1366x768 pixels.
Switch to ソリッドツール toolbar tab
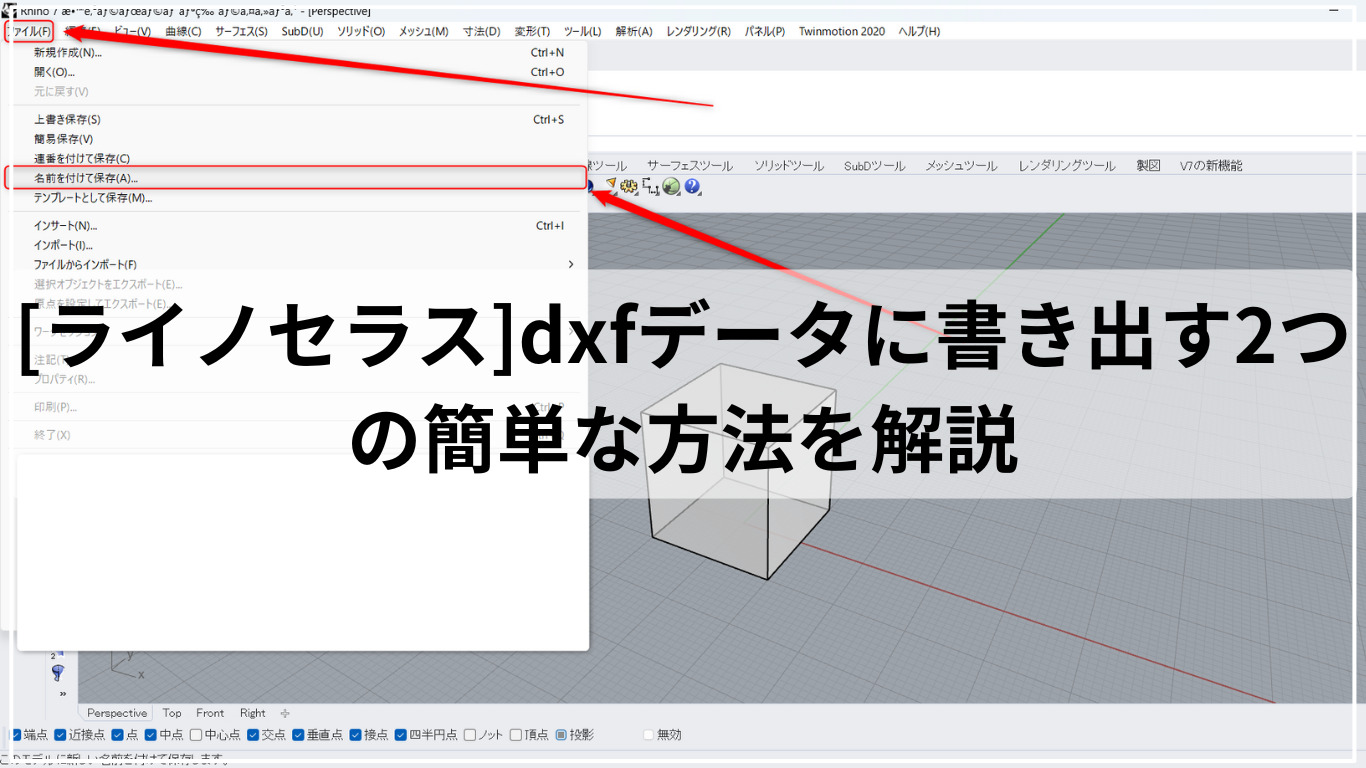(x=789, y=166)
